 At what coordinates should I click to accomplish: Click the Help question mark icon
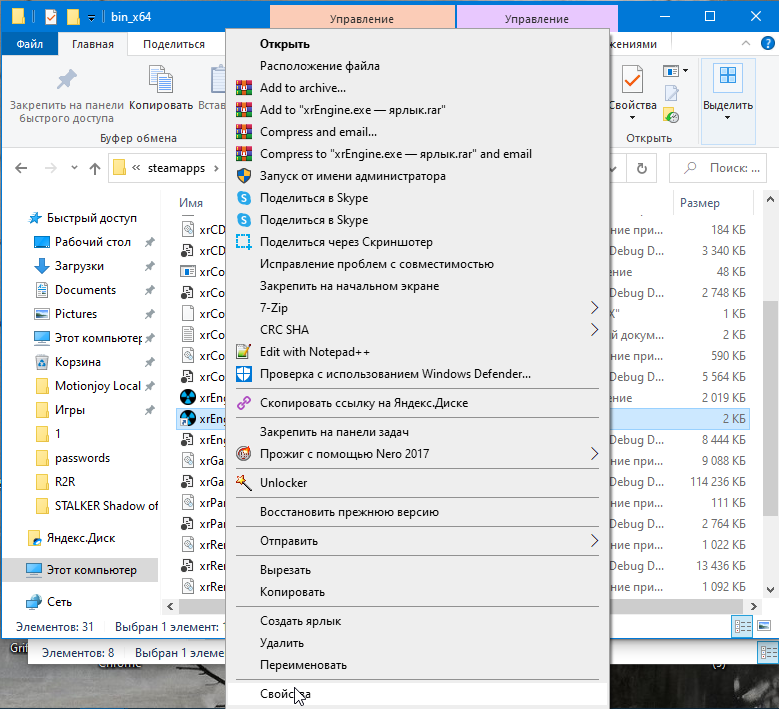768,43
